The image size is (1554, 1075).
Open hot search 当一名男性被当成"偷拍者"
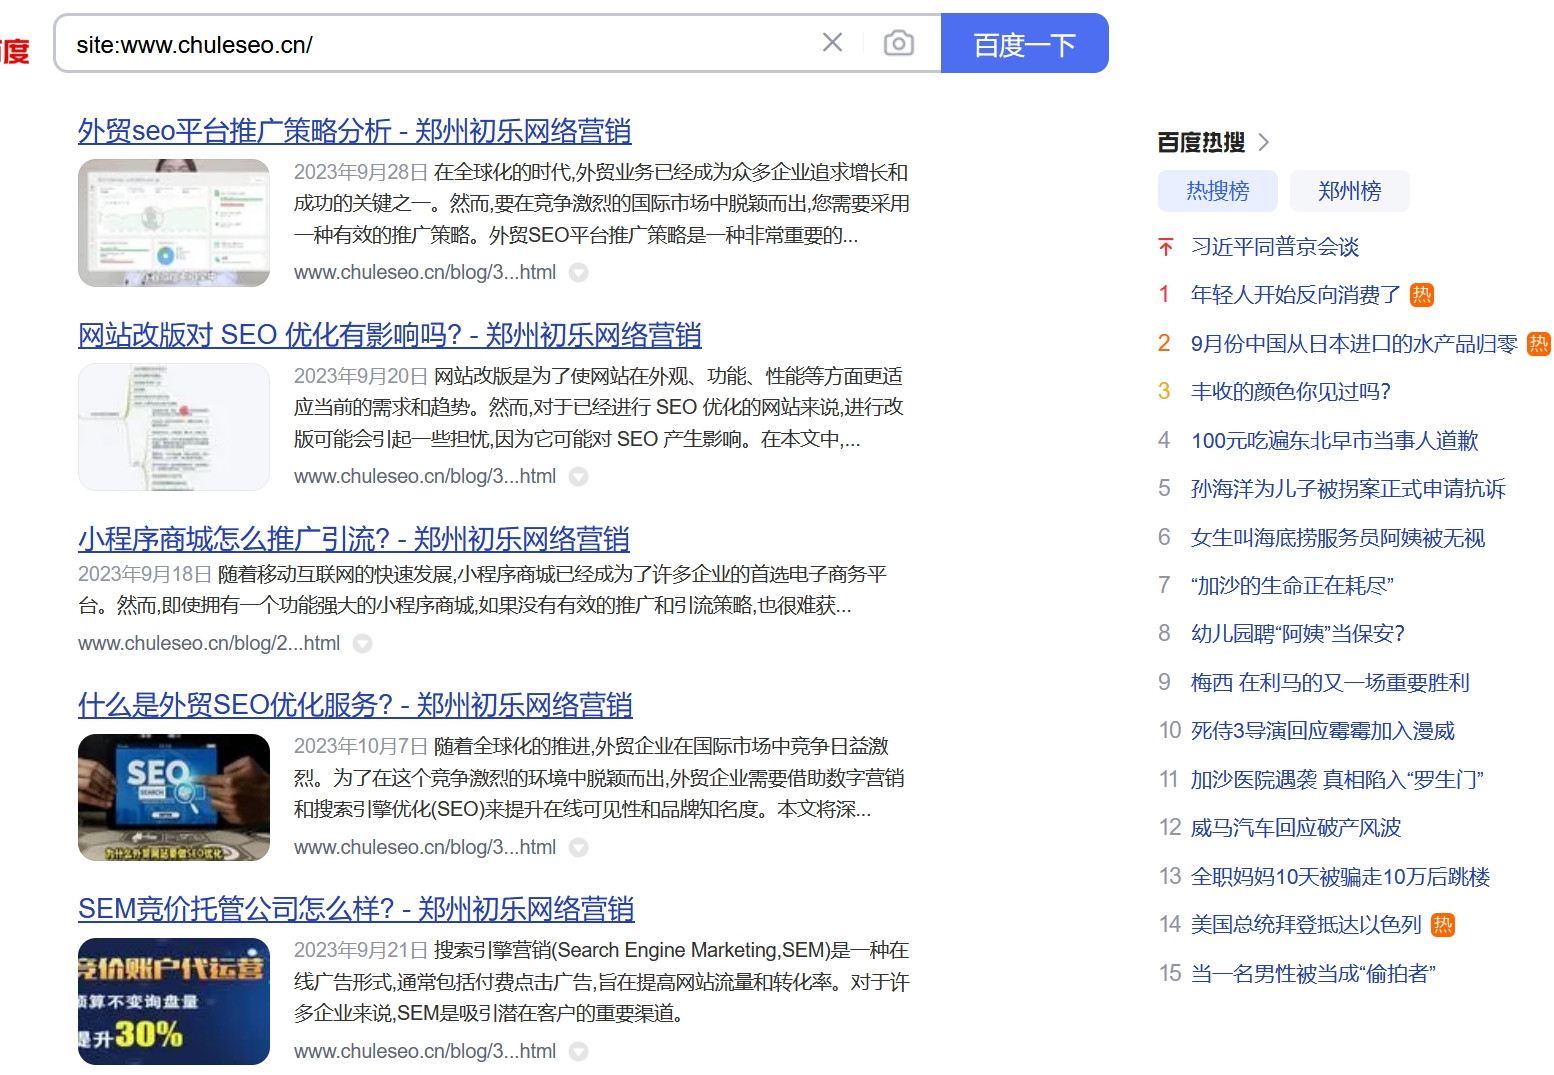(x=1314, y=974)
